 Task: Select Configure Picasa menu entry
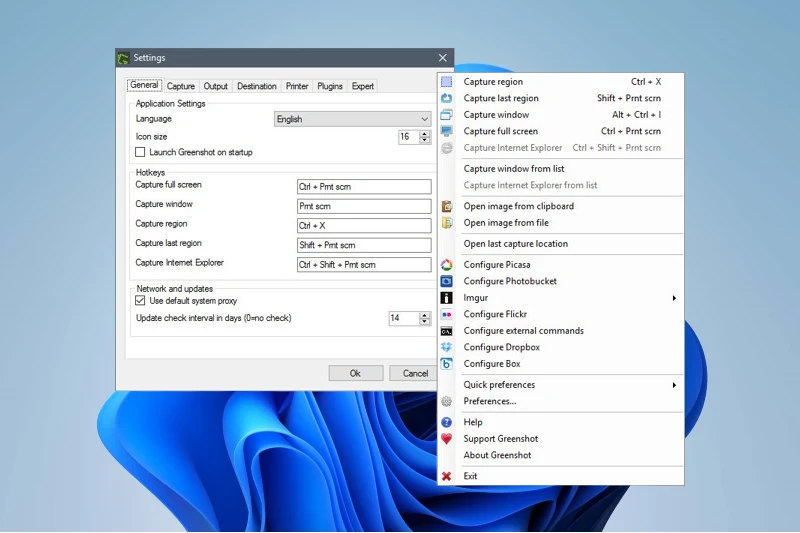(x=560, y=265)
